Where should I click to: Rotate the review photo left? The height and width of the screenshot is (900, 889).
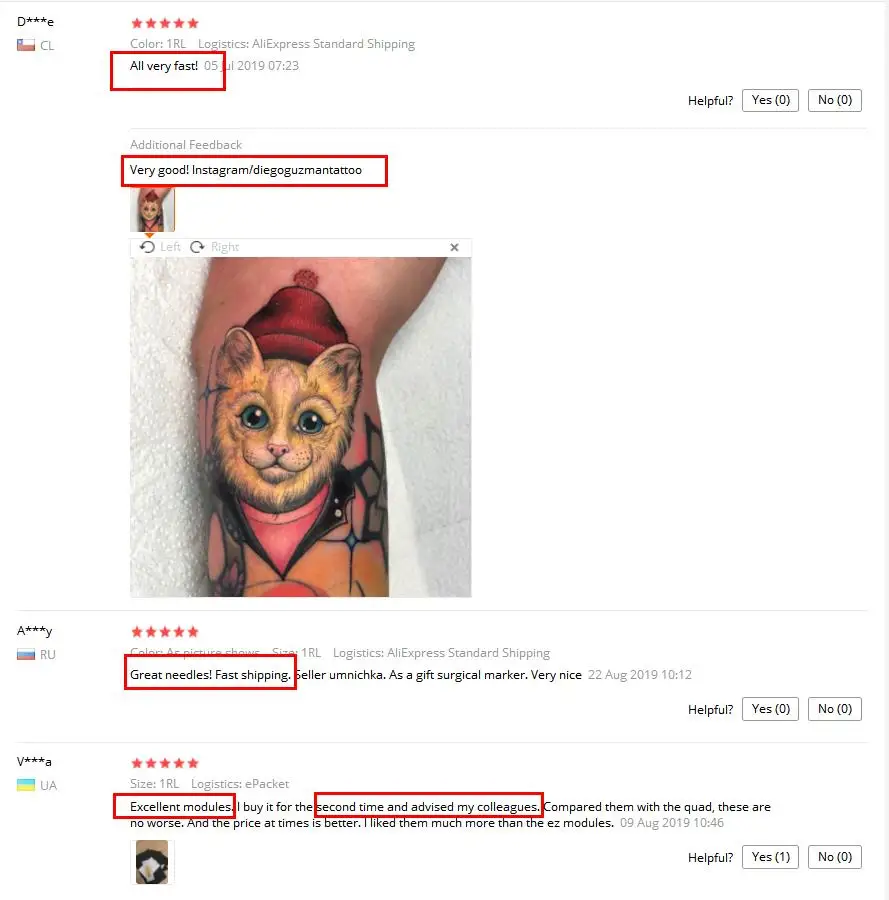point(160,247)
